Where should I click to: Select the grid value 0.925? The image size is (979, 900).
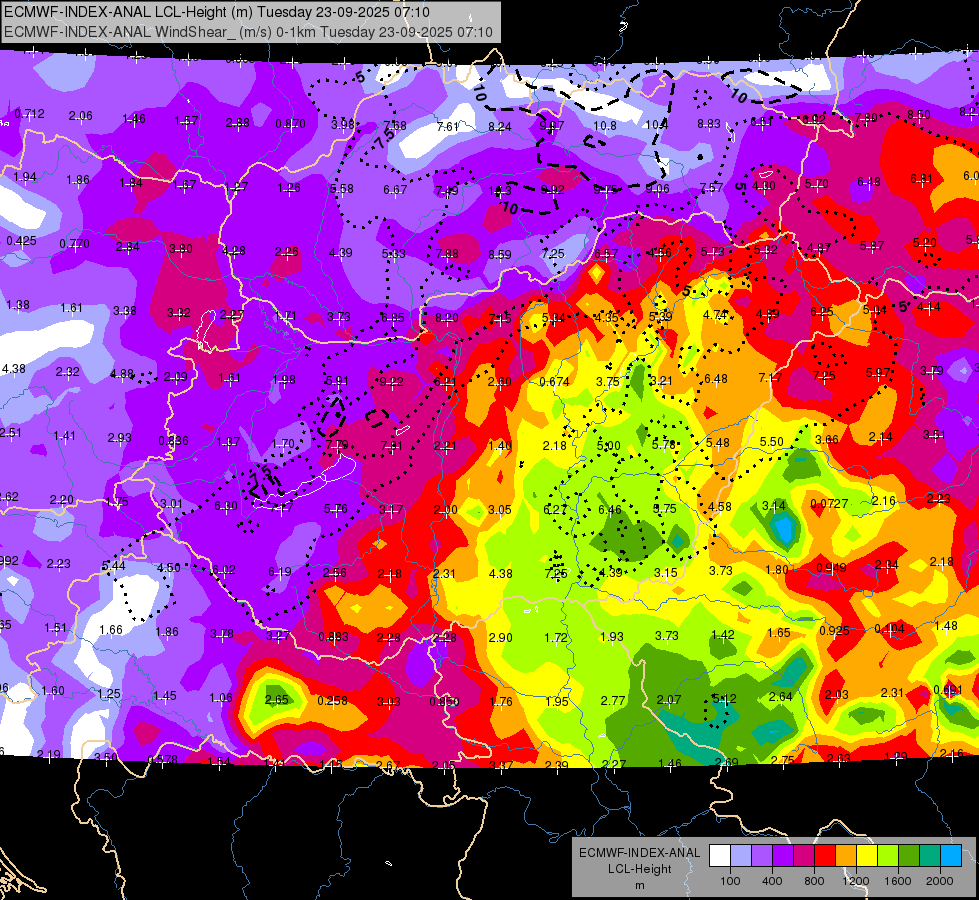coord(834,630)
